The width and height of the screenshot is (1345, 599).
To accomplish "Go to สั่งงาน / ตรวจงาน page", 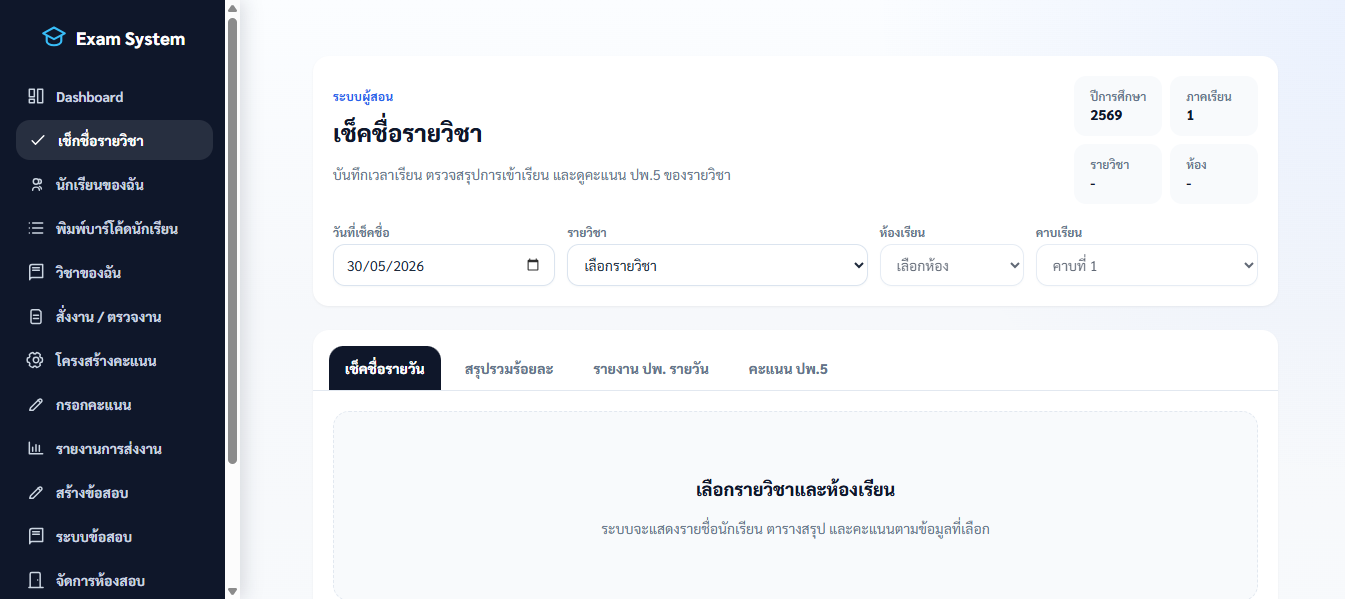I will pyautogui.click(x=114, y=317).
